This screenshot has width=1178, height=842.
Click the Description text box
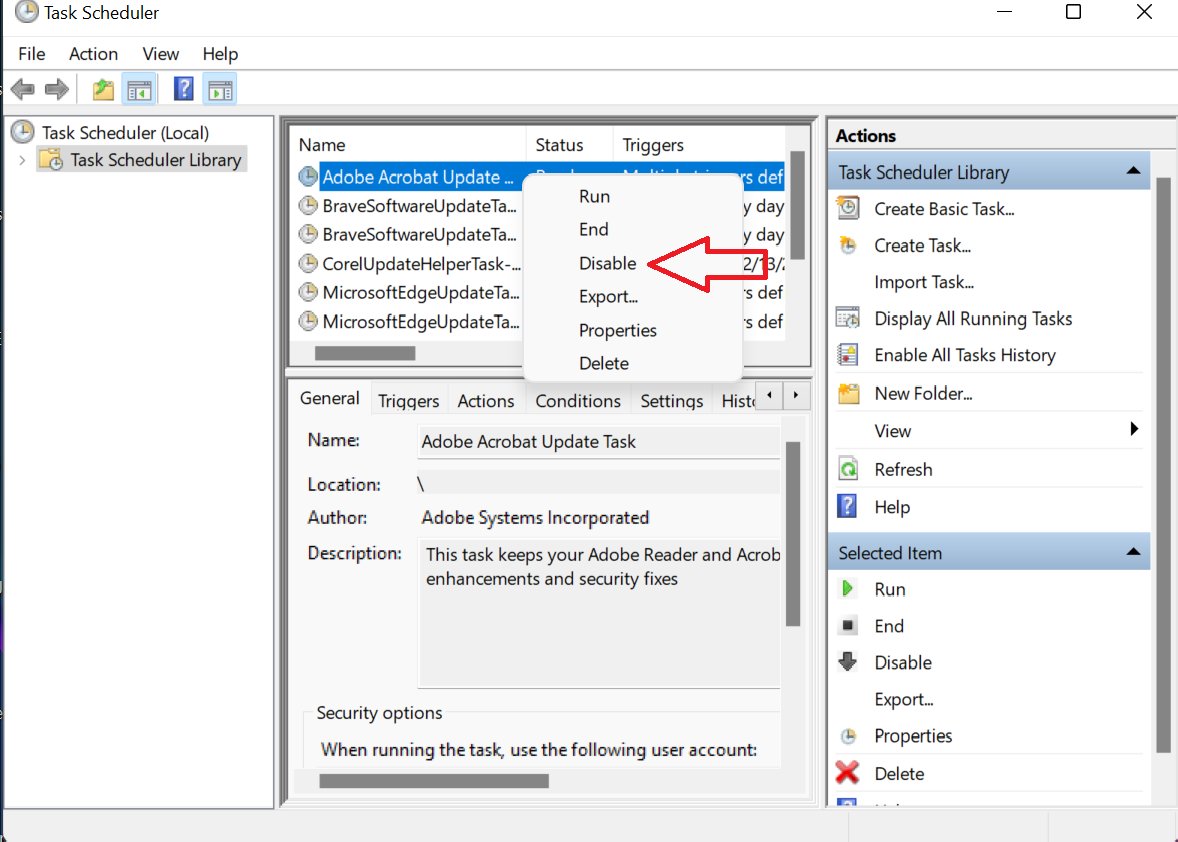point(599,613)
